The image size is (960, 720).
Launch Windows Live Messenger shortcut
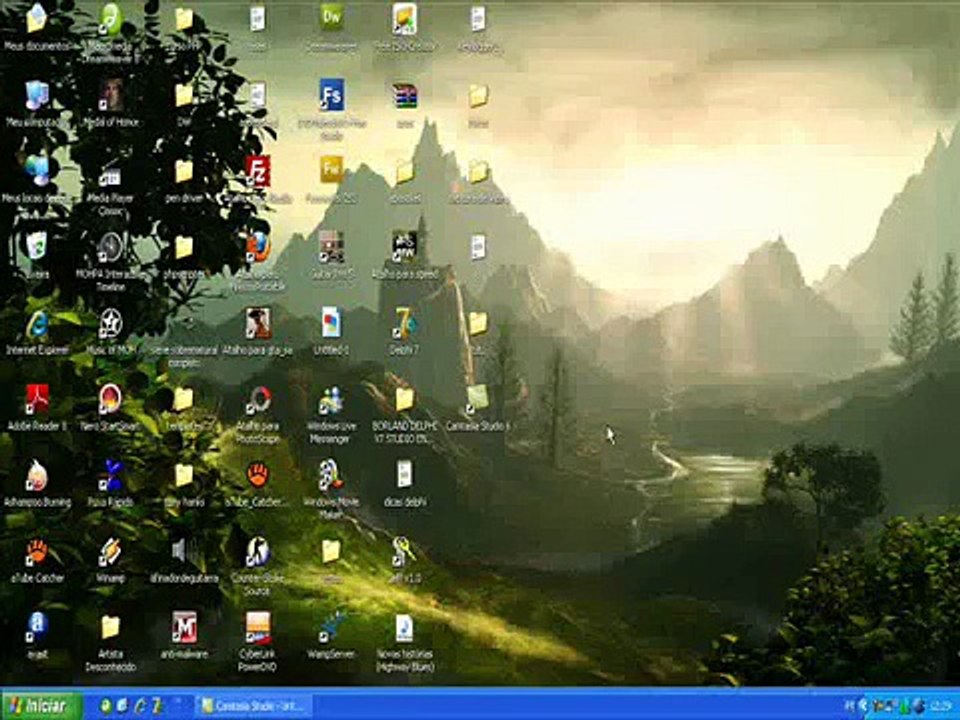[331, 399]
